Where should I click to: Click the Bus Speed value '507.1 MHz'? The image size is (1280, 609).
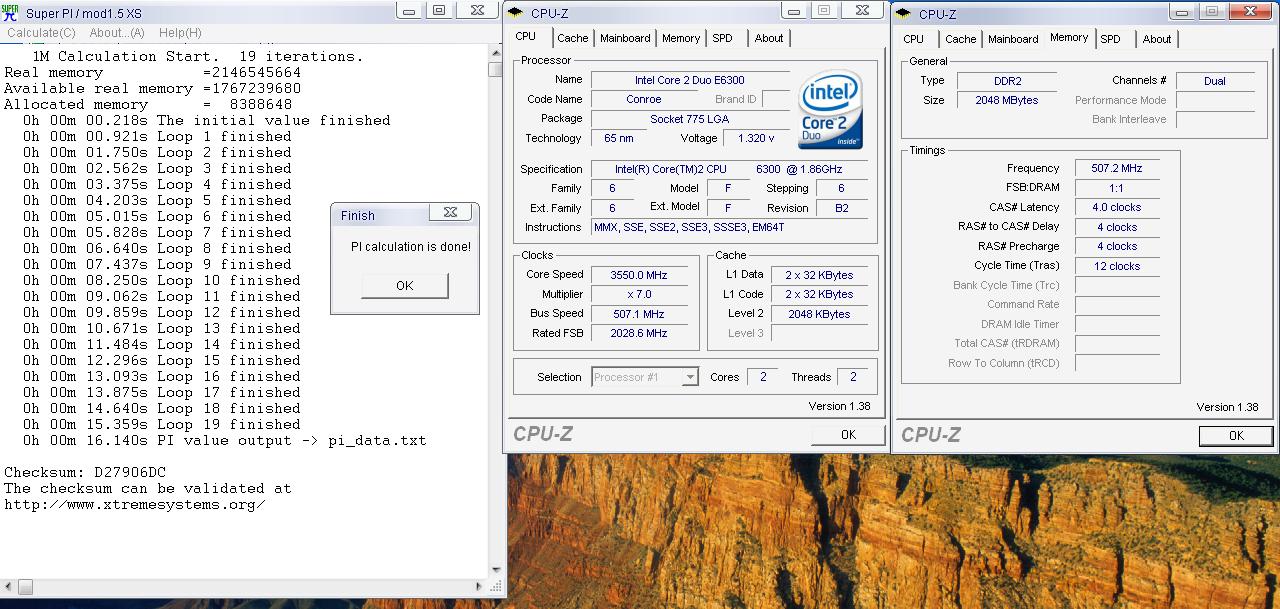[639, 313]
